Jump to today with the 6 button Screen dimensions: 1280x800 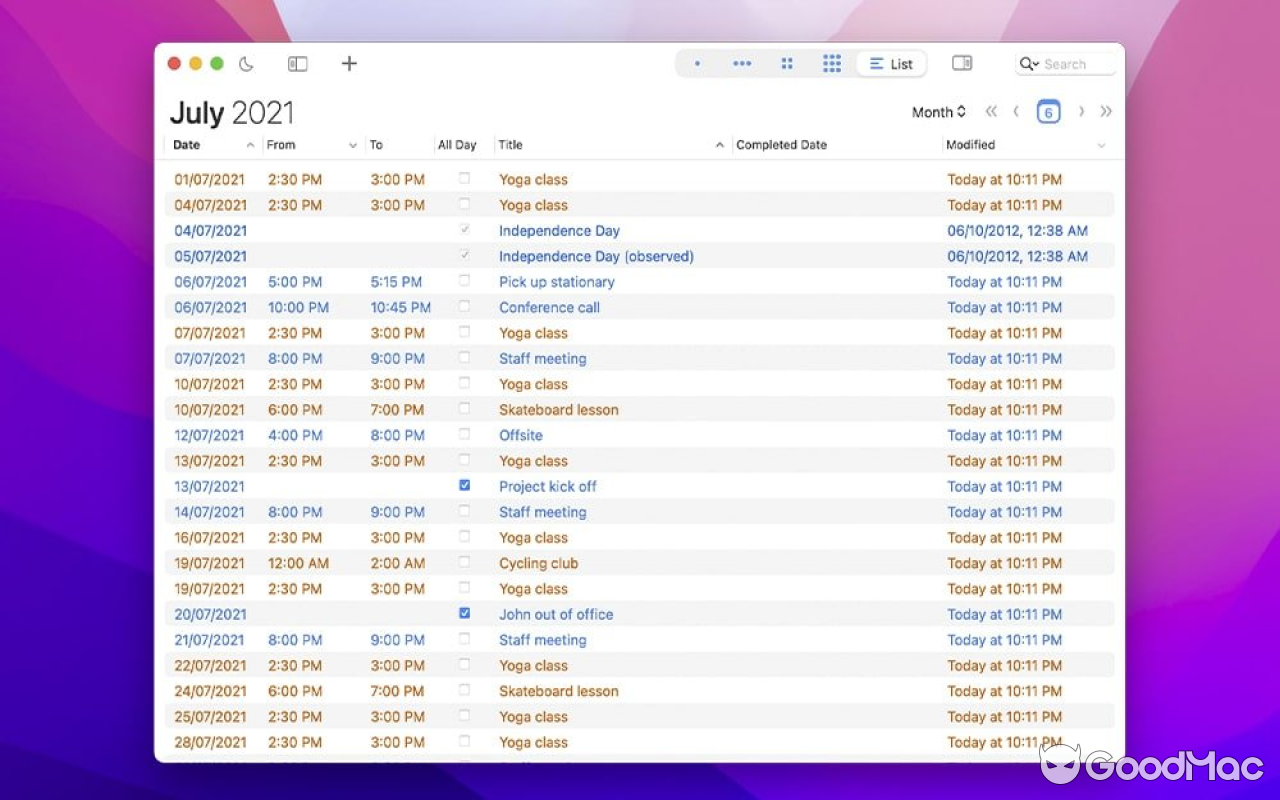click(1048, 112)
